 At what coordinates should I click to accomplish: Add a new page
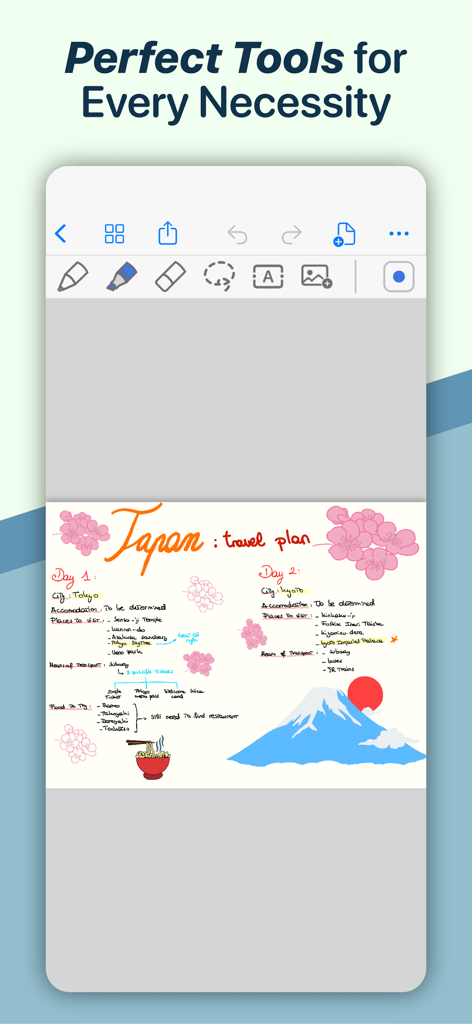click(x=344, y=234)
